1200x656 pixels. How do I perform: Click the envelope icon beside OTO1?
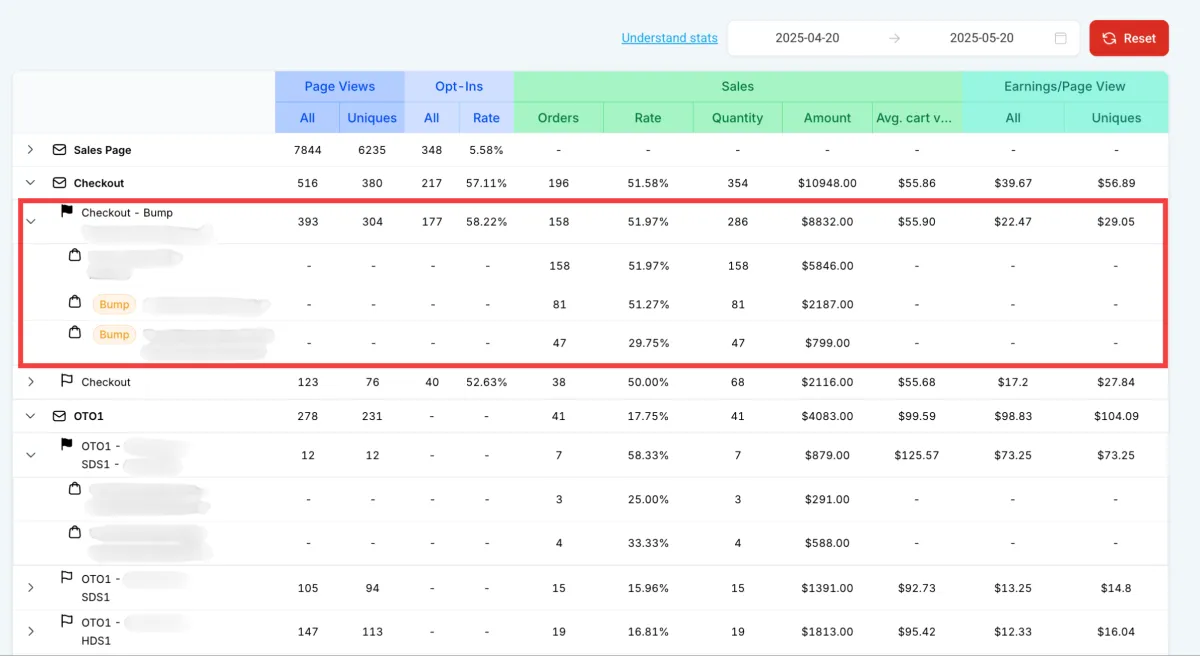click(59, 416)
